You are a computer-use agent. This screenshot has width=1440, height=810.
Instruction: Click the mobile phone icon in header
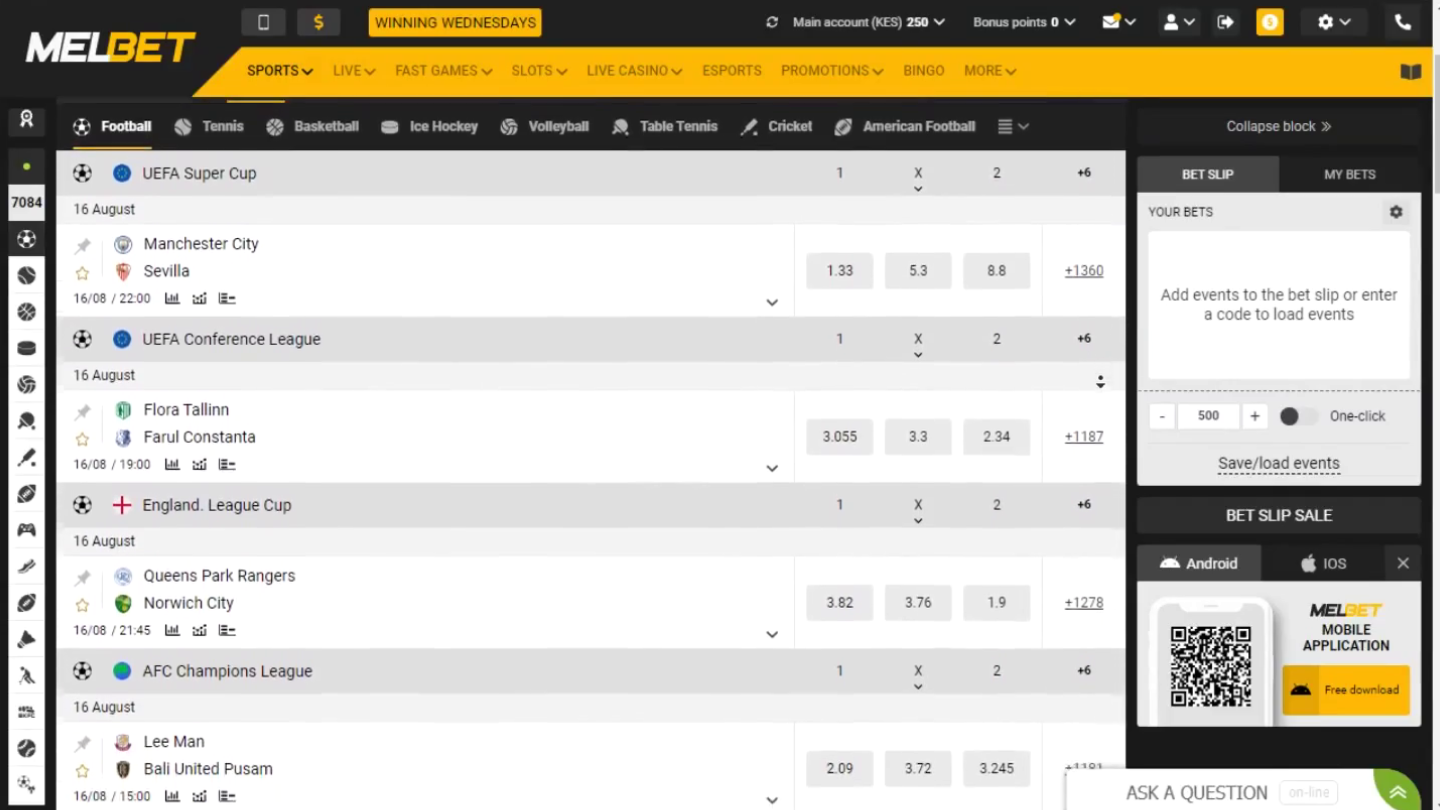pyautogui.click(x=263, y=22)
